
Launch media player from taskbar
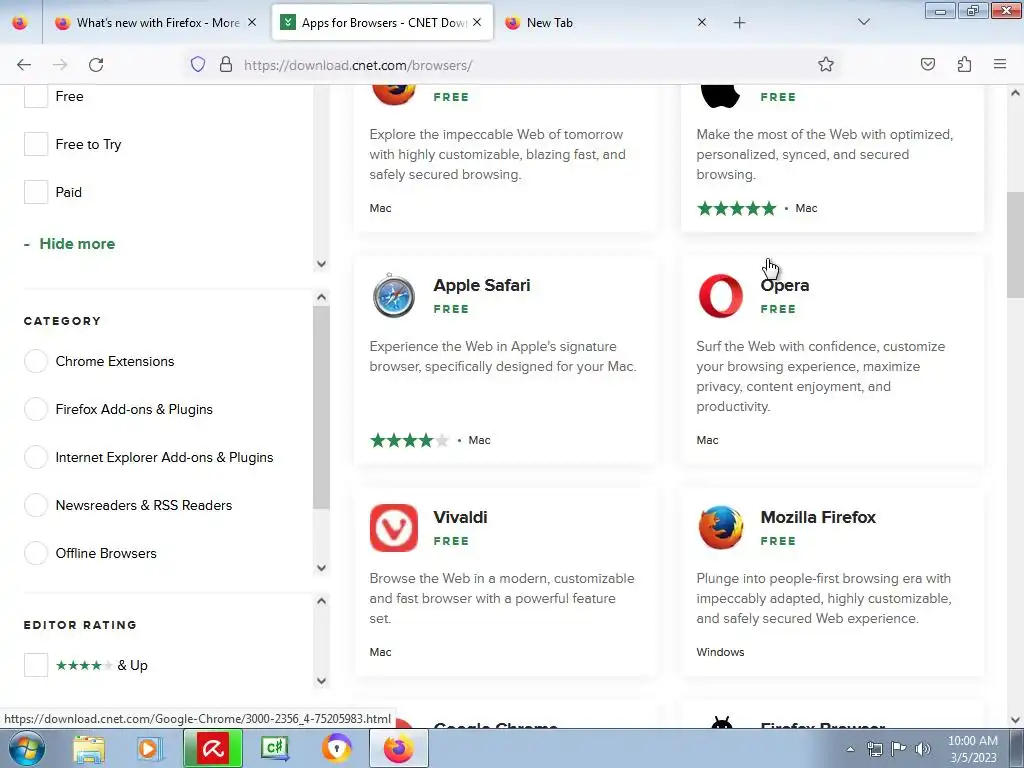pos(149,749)
